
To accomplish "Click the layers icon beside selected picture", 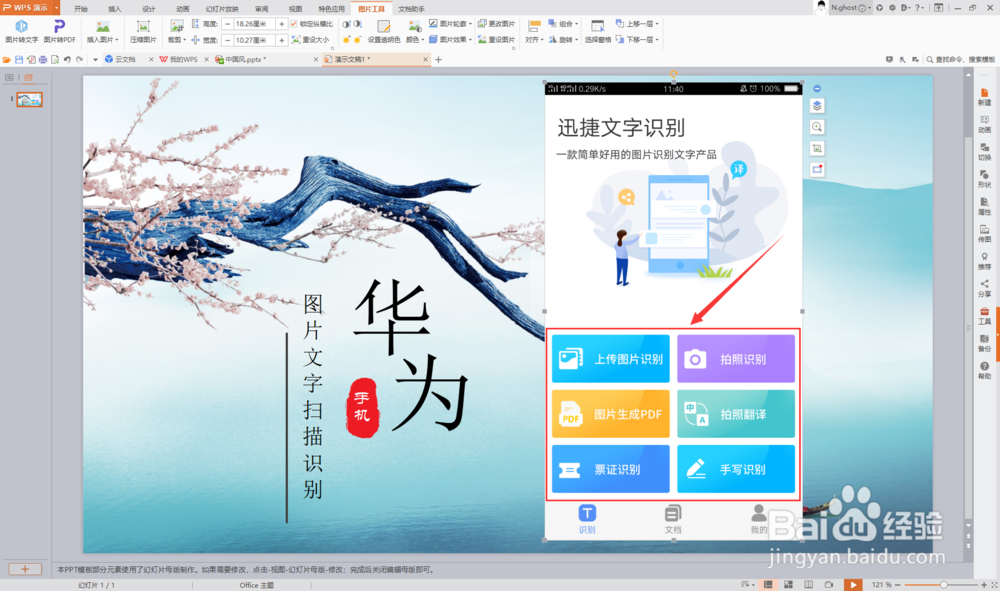I will [817, 106].
